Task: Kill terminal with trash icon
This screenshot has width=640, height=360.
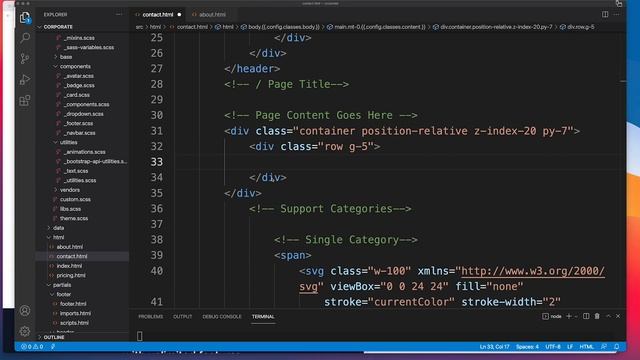Action: [x=597, y=316]
